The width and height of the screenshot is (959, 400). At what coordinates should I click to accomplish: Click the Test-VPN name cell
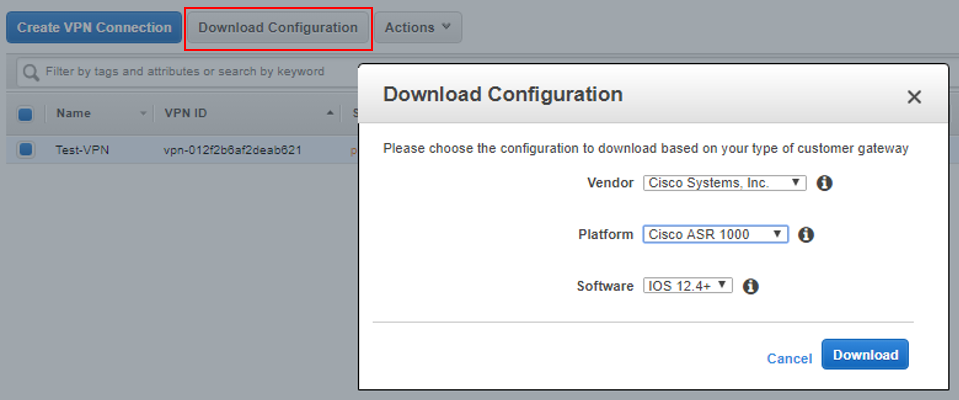[81, 150]
